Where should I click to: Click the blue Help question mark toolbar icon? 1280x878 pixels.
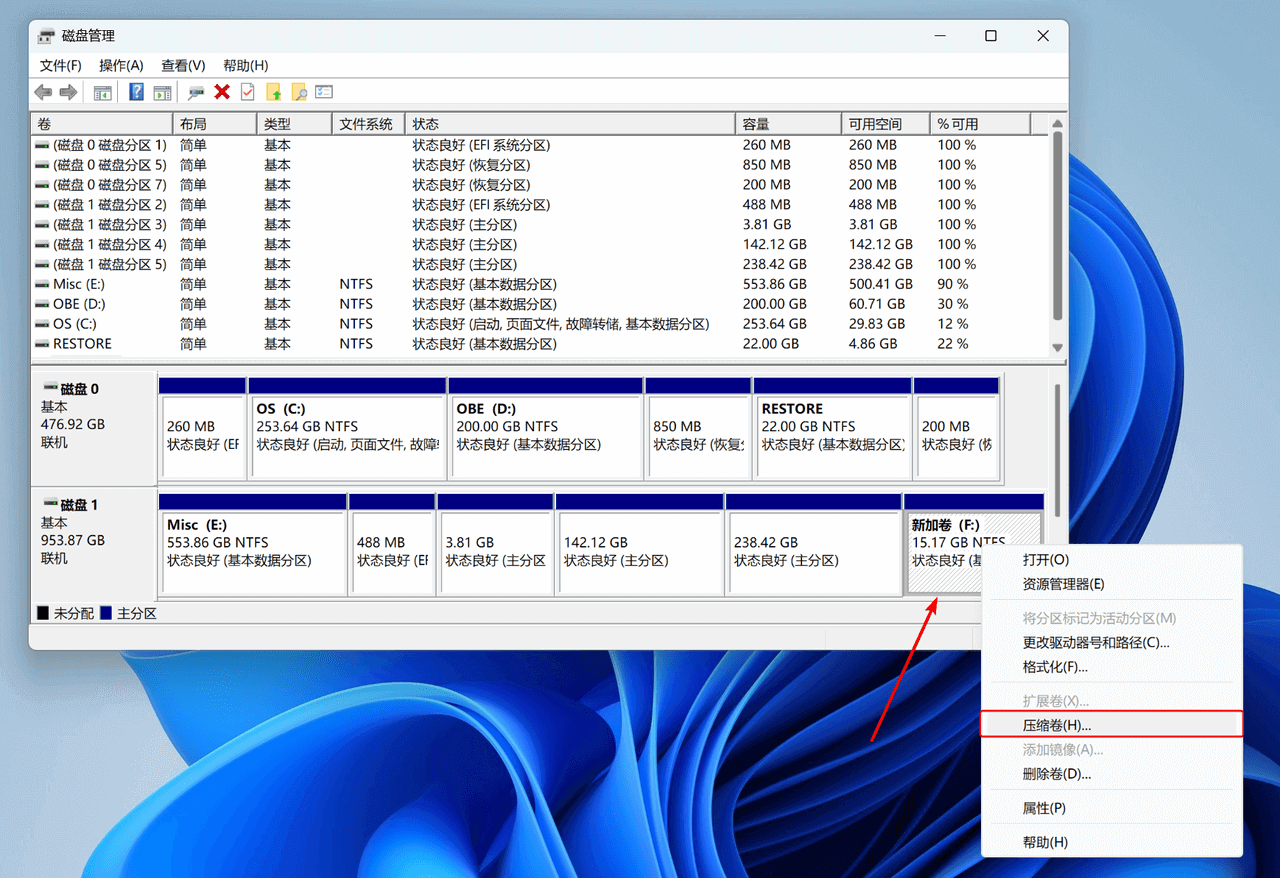(136, 92)
